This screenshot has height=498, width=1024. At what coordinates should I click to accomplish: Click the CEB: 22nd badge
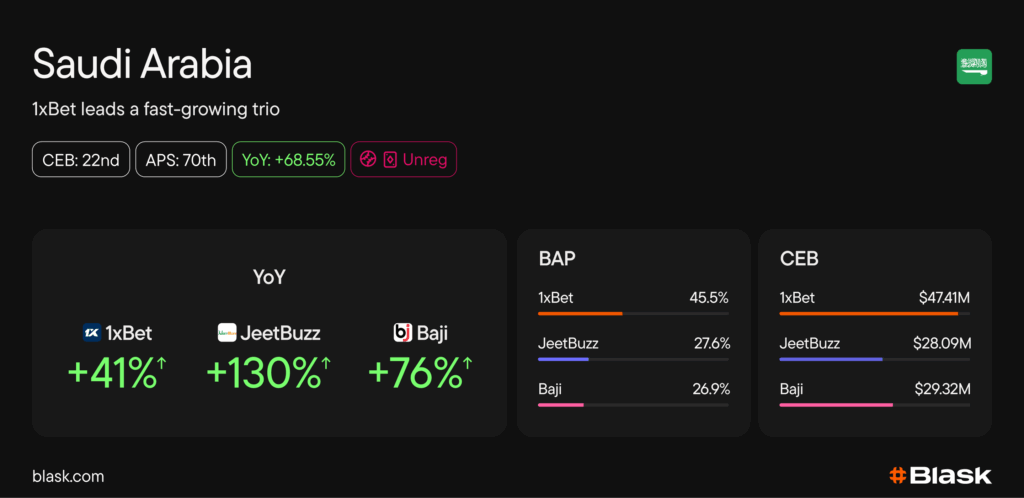pyautogui.click(x=81, y=159)
